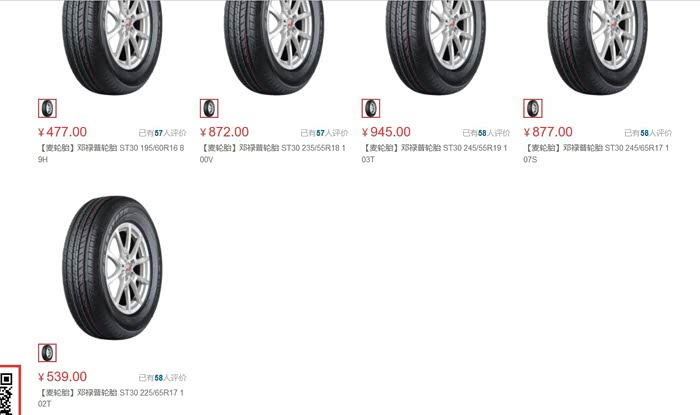Image resolution: width=700 pixels, height=415 pixels.
Task: Select small tire thumbnail above ¥539.00 price
Action: pyautogui.click(x=47, y=353)
